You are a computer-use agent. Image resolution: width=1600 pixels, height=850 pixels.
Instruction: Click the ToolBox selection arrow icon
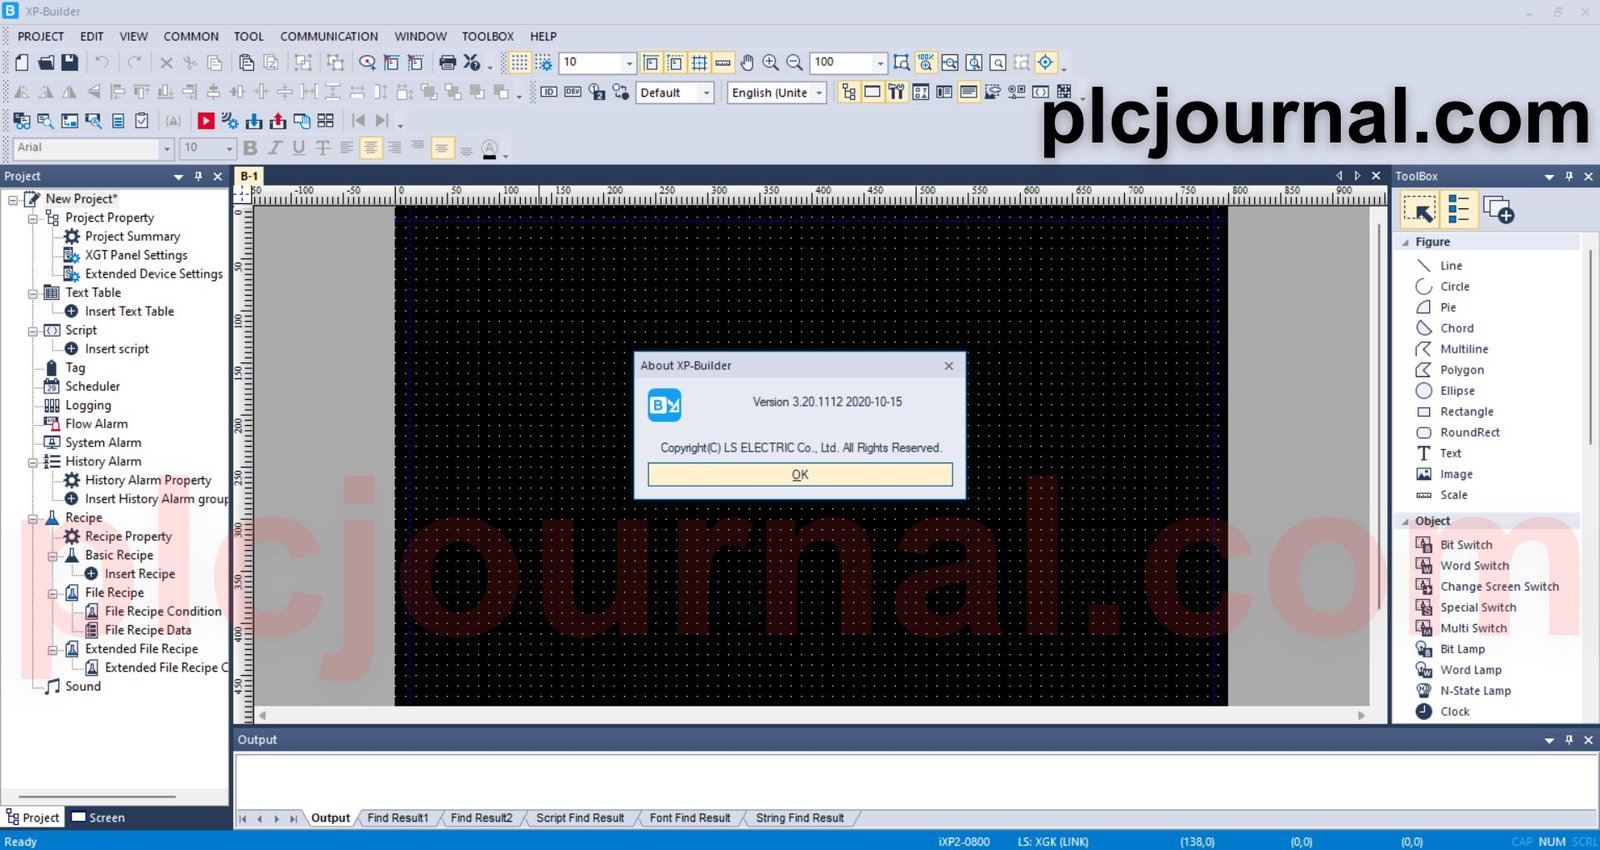point(1420,210)
